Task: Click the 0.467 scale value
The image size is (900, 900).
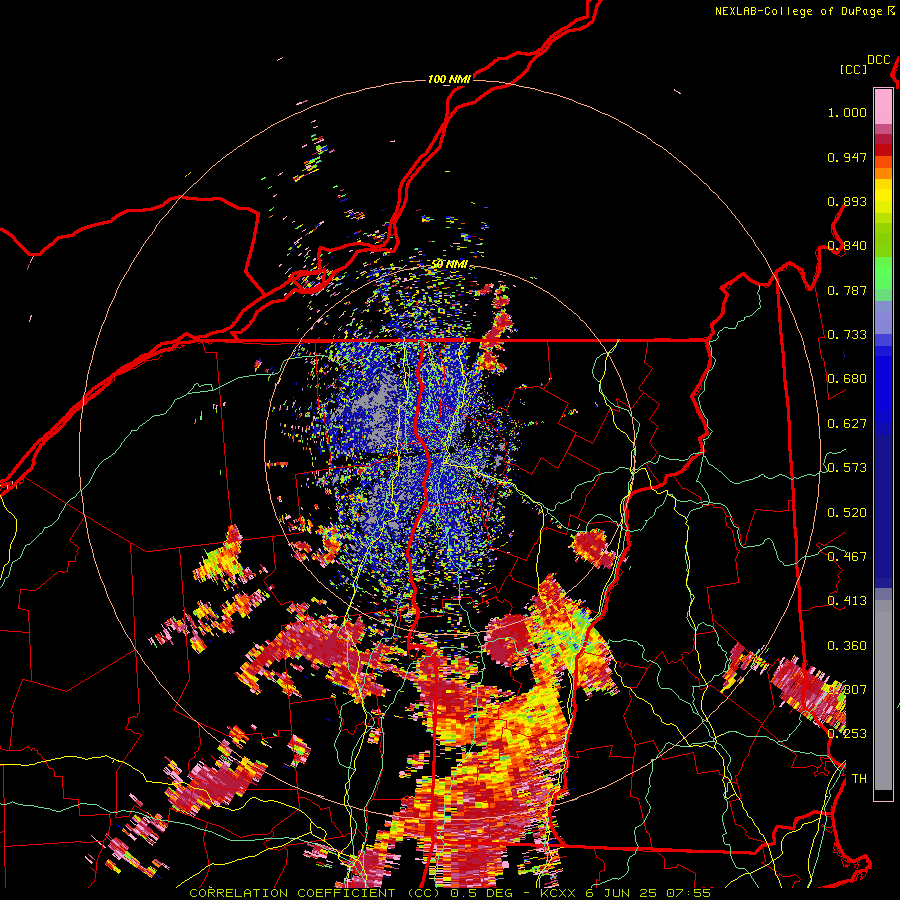Action: [847, 557]
